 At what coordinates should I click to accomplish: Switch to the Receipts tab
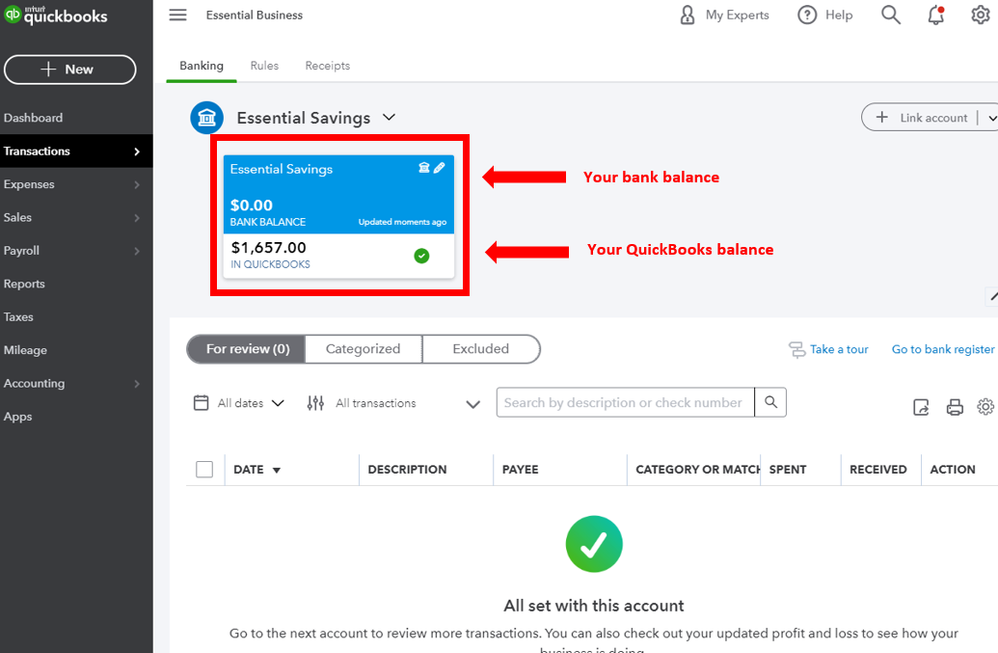(328, 66)
